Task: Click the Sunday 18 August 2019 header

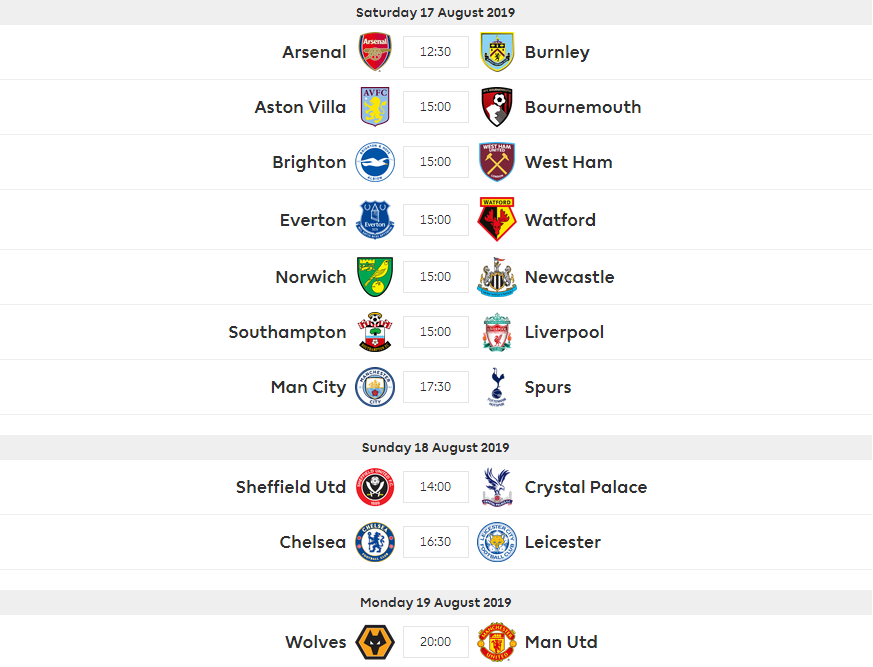Action: coord(436,447)
